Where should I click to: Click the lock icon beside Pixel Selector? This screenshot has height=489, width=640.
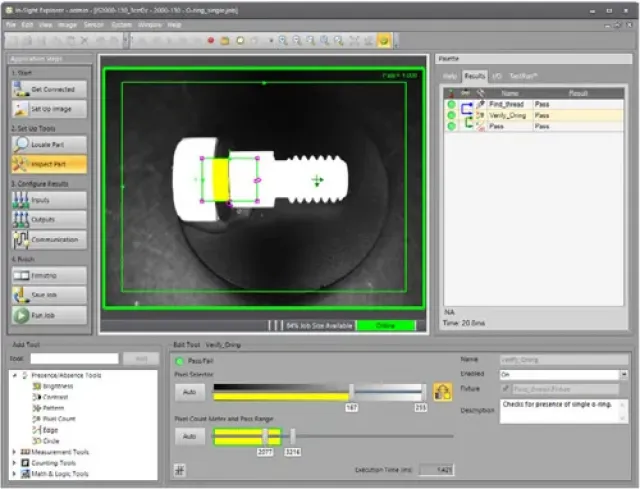click(x=442, y=391)
